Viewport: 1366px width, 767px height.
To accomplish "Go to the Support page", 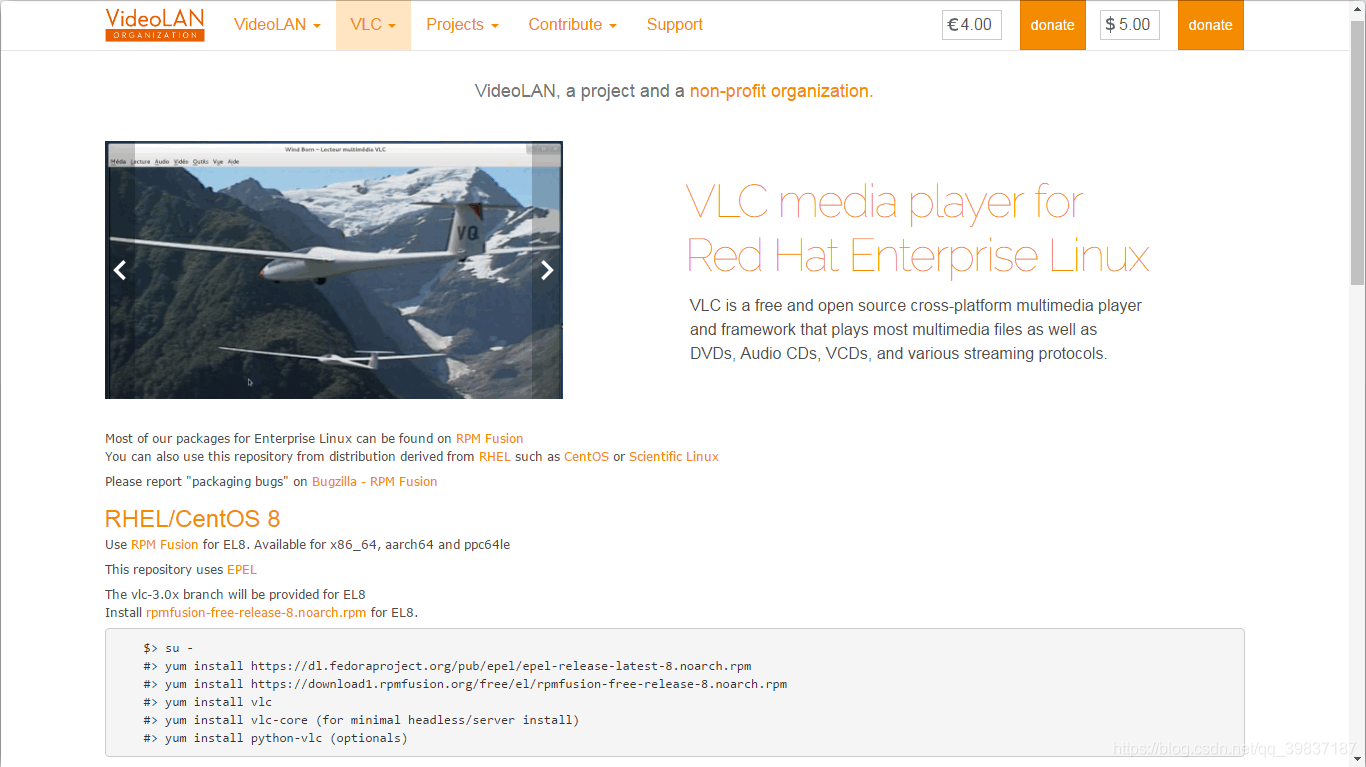I will [674, 25].
